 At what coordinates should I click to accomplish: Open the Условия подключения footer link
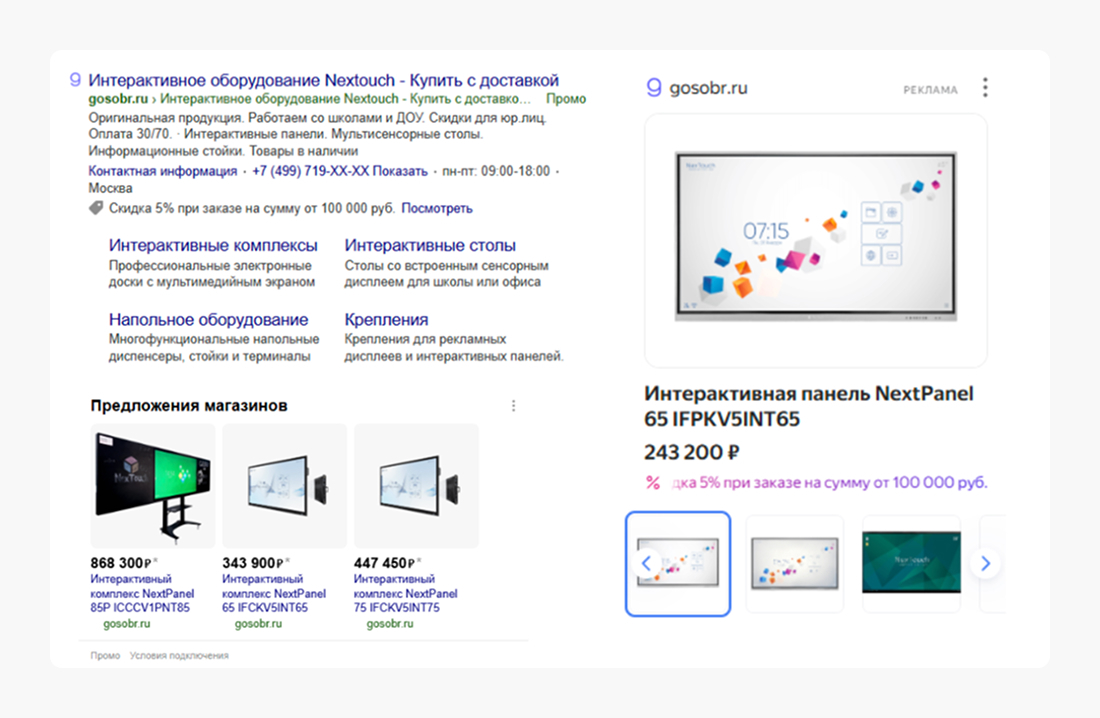[x=179, y=656]
